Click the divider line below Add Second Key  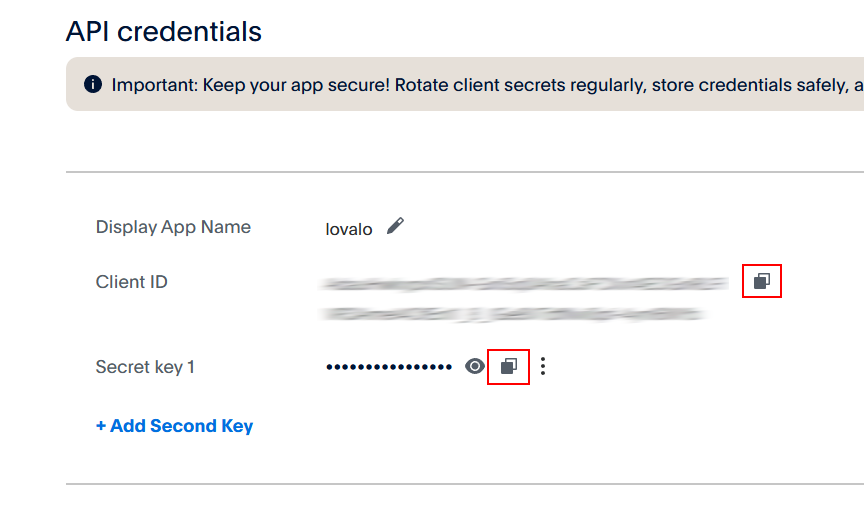pos(465,484)
